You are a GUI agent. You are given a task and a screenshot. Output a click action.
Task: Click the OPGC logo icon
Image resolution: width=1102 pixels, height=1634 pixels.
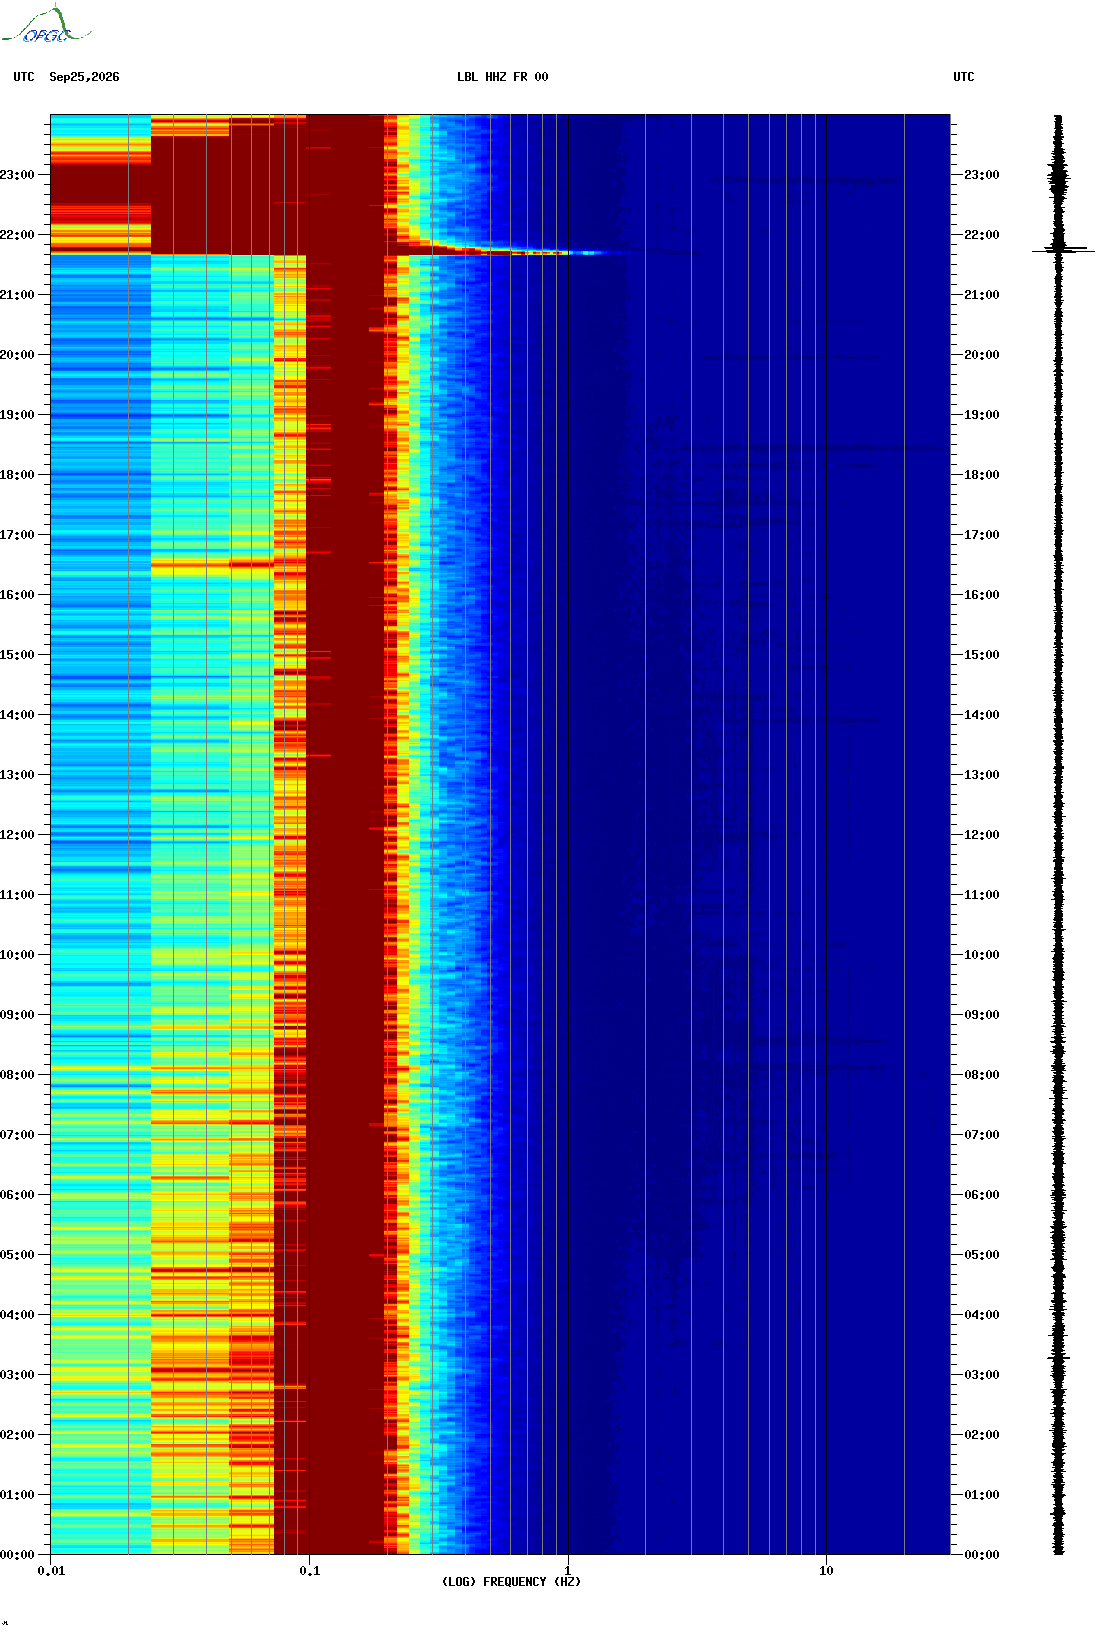pos(46,25)
